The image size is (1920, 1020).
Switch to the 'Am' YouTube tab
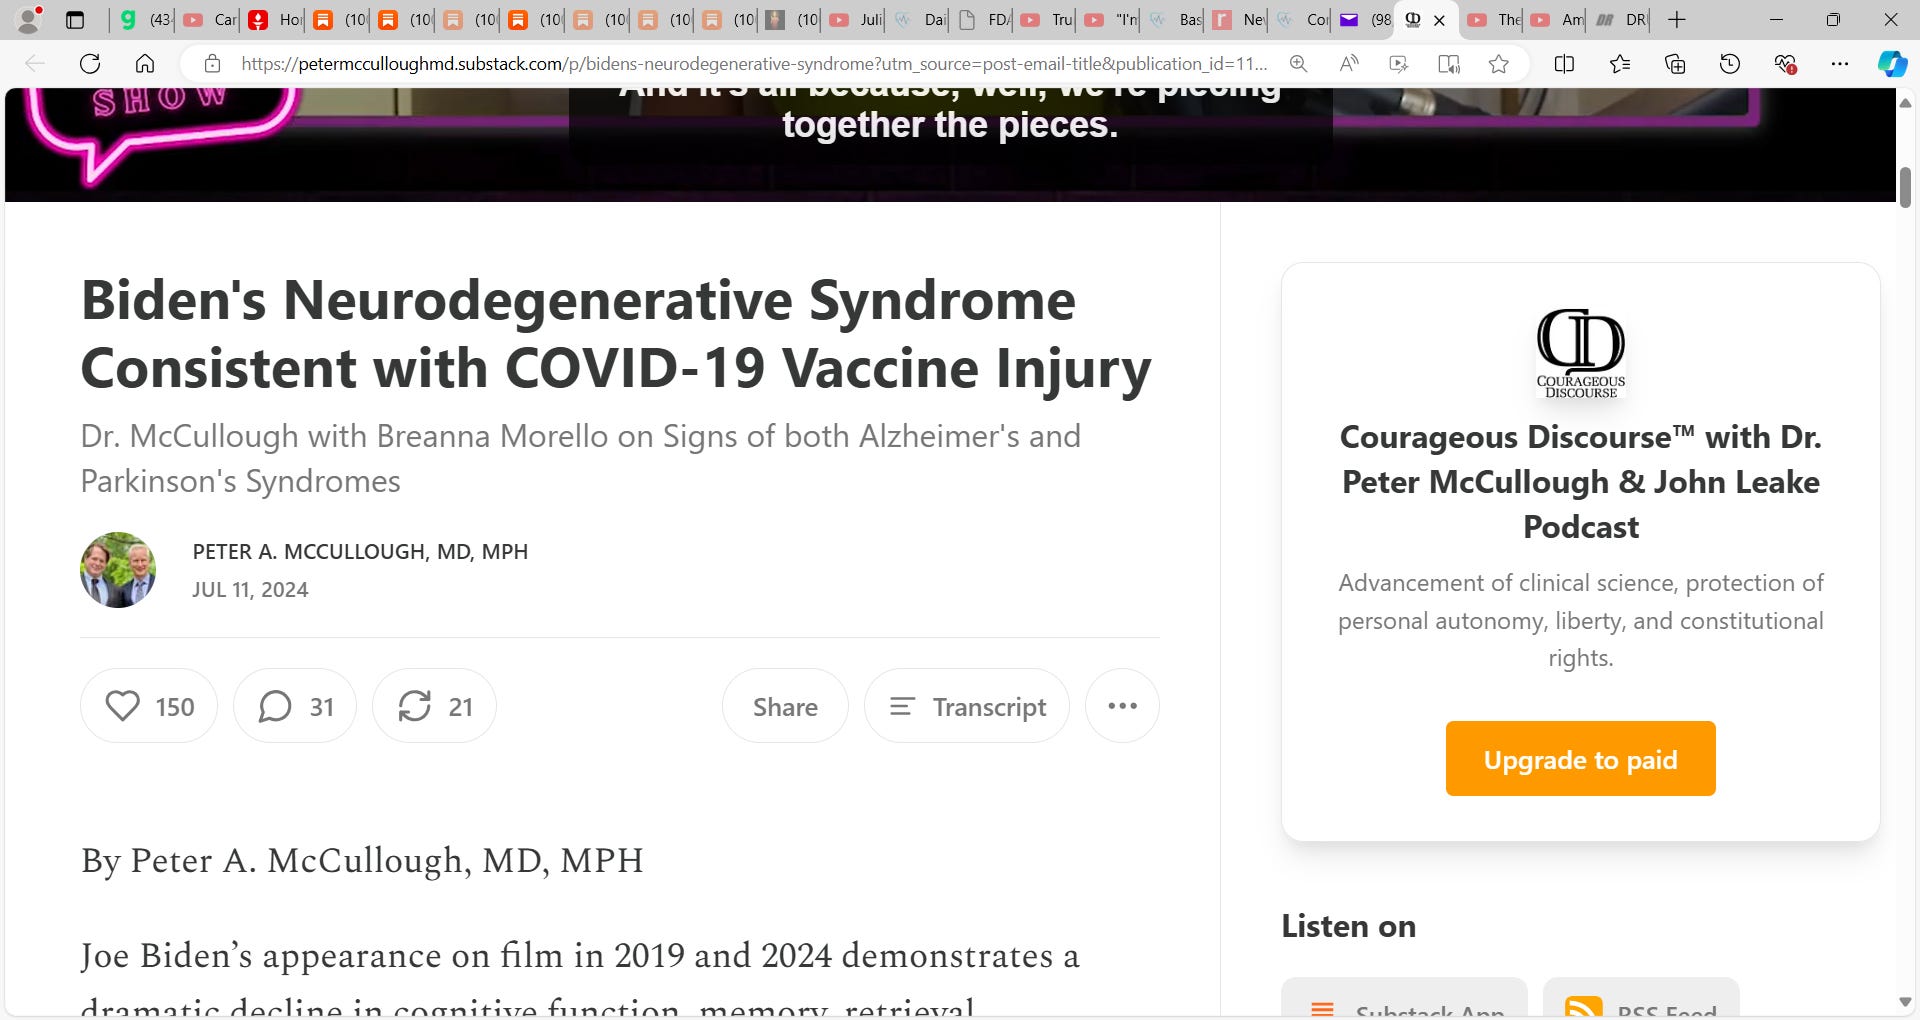[x=1558, y=19]
